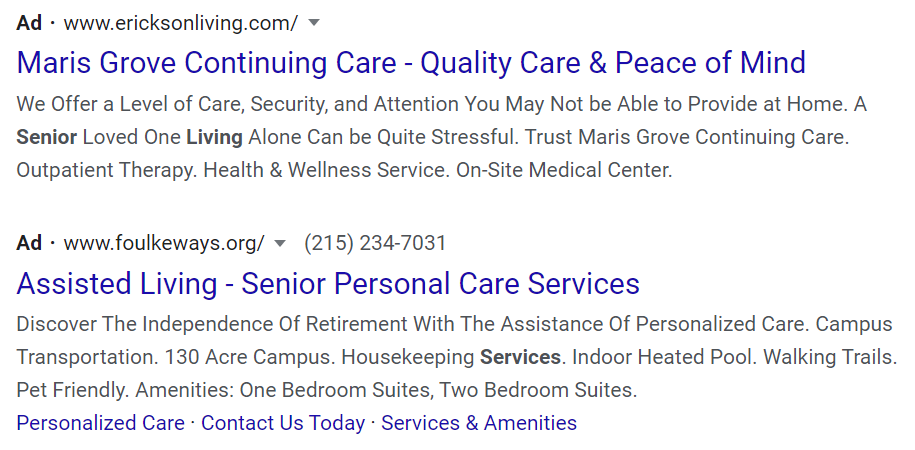
Task: Click the www.foulkeways.org/ display URL
Action: (x=164, y=243)
